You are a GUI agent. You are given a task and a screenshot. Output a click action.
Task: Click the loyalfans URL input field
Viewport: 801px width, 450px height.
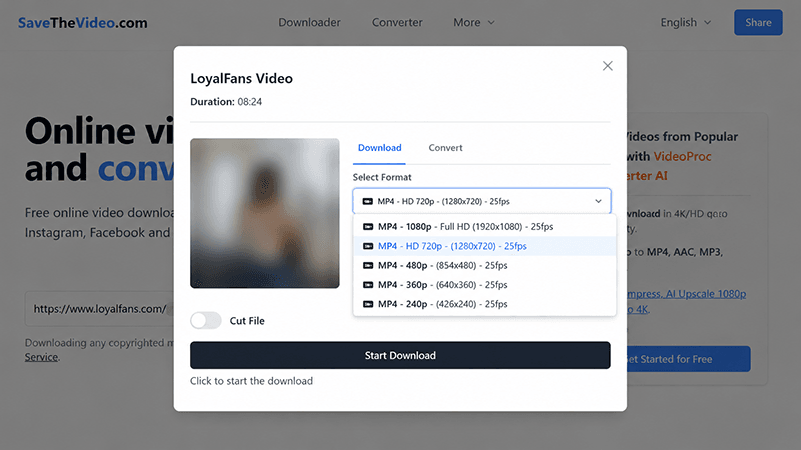pyautogui.click(x=100, y=309)
